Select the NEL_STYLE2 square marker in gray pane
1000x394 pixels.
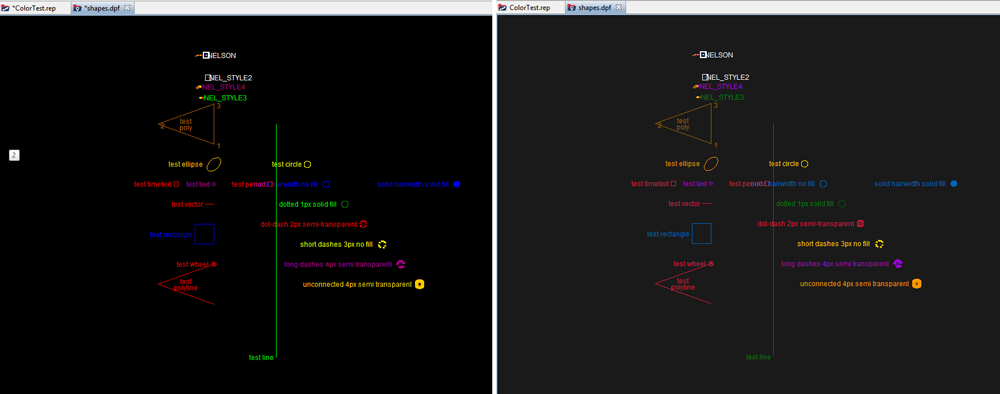tap(705, 77)
